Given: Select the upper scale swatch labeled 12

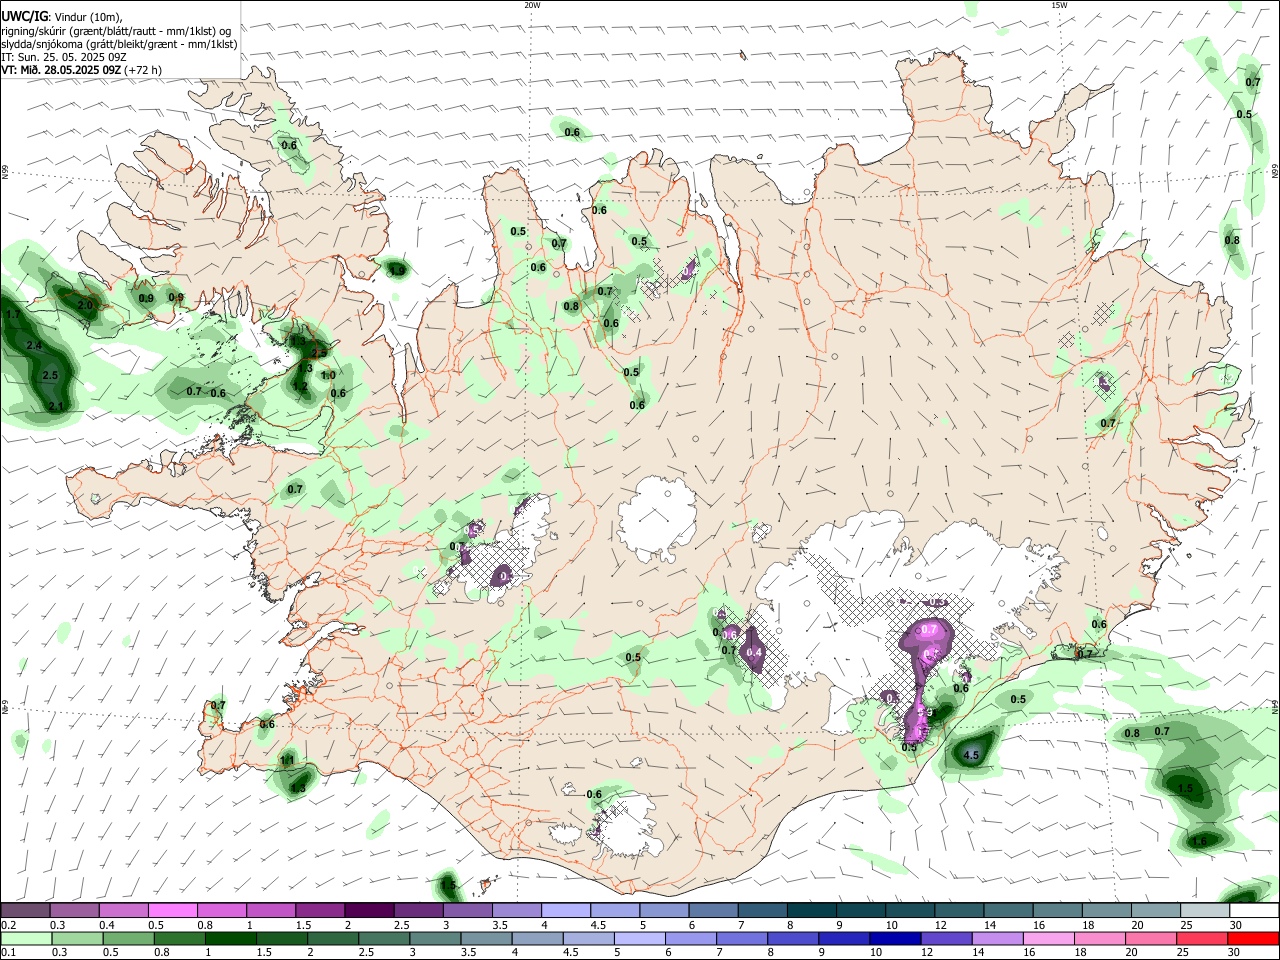Looking at the screenshot, I should pyautogui.click(x=959, y=910).
